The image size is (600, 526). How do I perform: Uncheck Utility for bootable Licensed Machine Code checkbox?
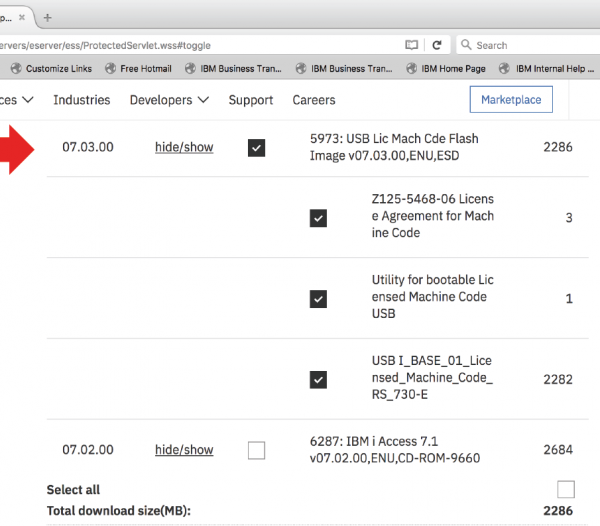318,299
